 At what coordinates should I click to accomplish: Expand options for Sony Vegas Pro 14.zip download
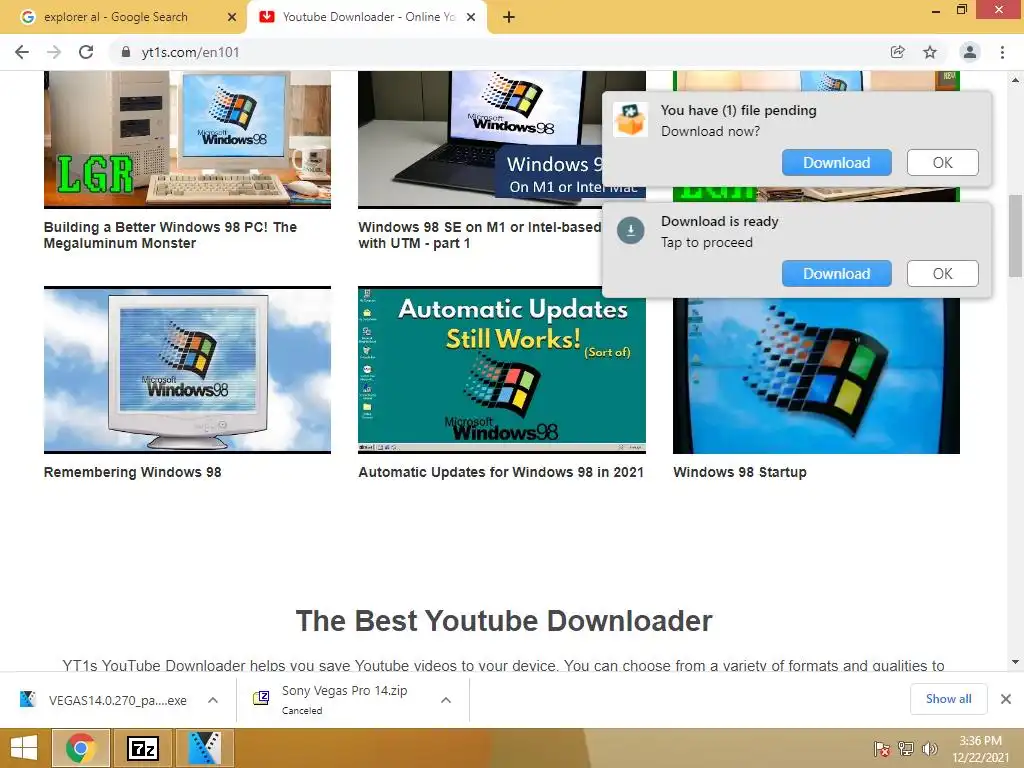click(446, 700)
